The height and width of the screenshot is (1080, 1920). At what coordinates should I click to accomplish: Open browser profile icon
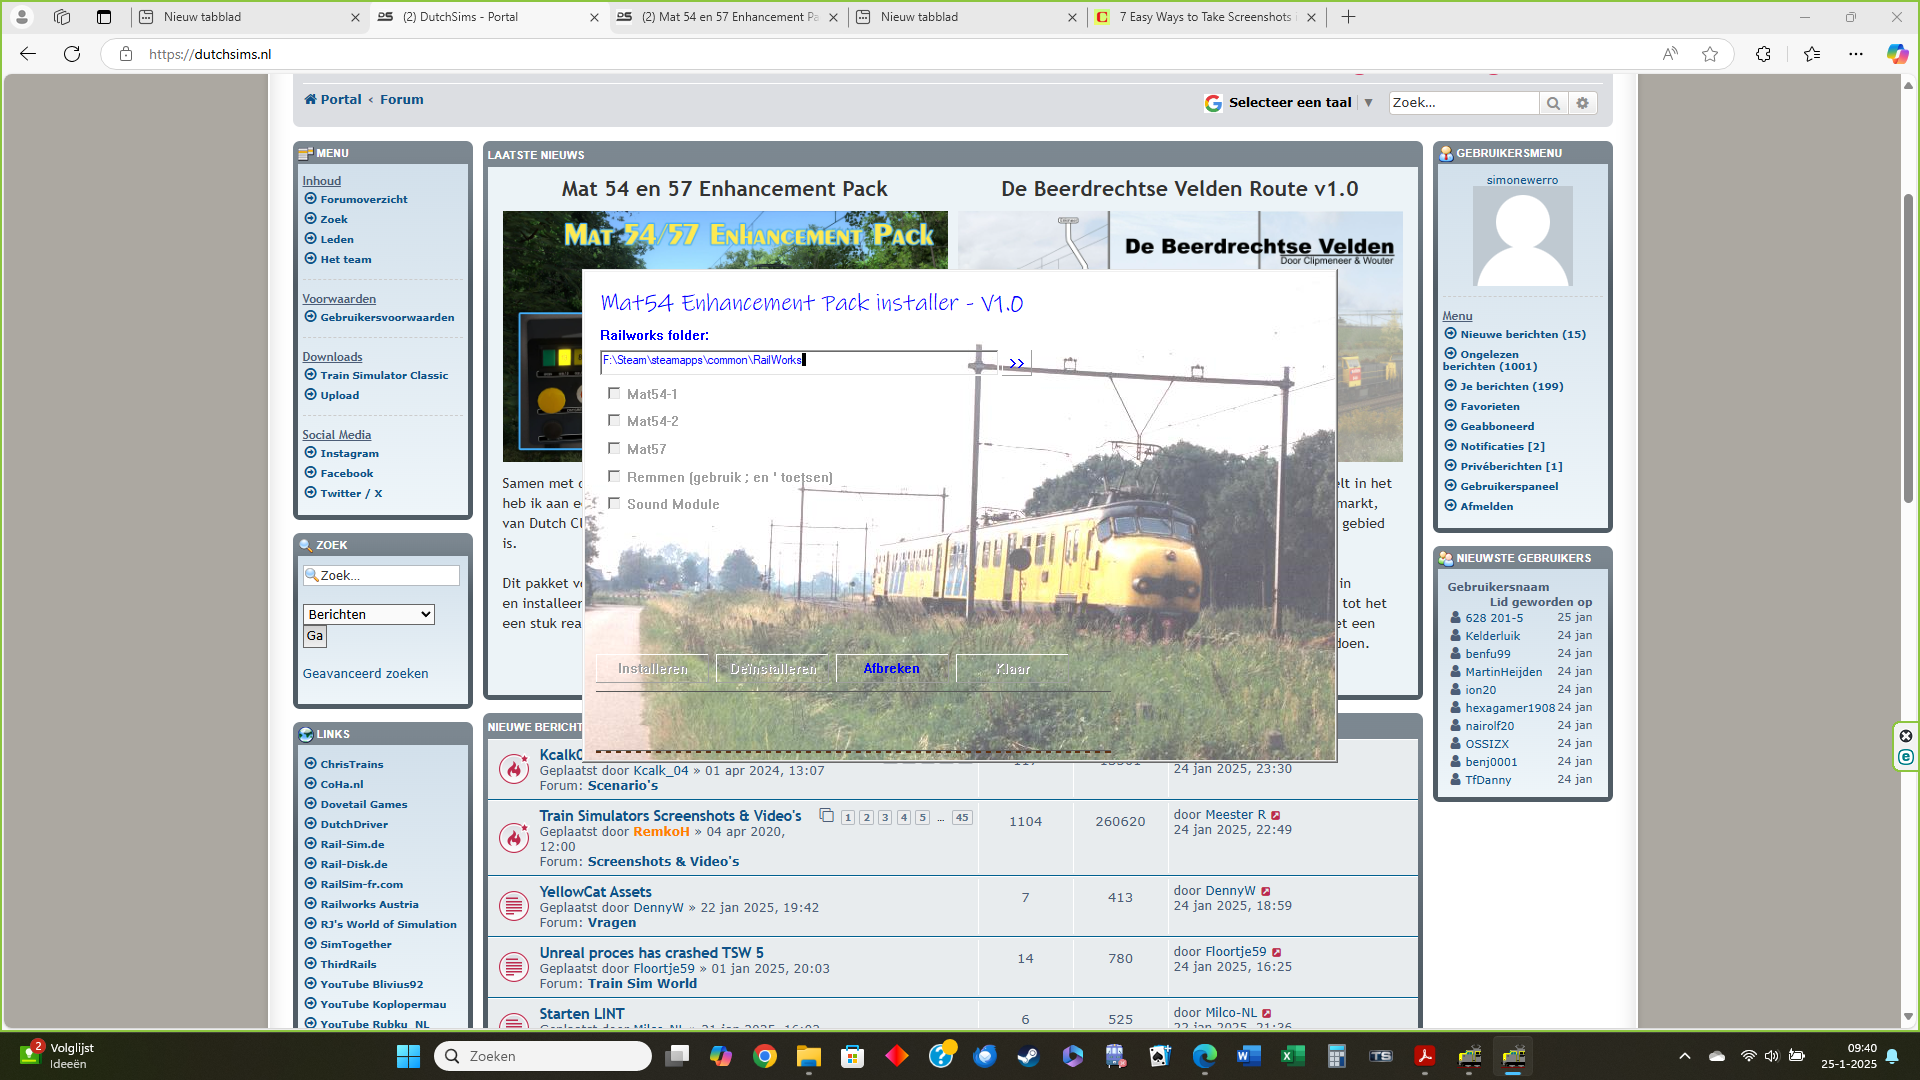pos(21,17)
